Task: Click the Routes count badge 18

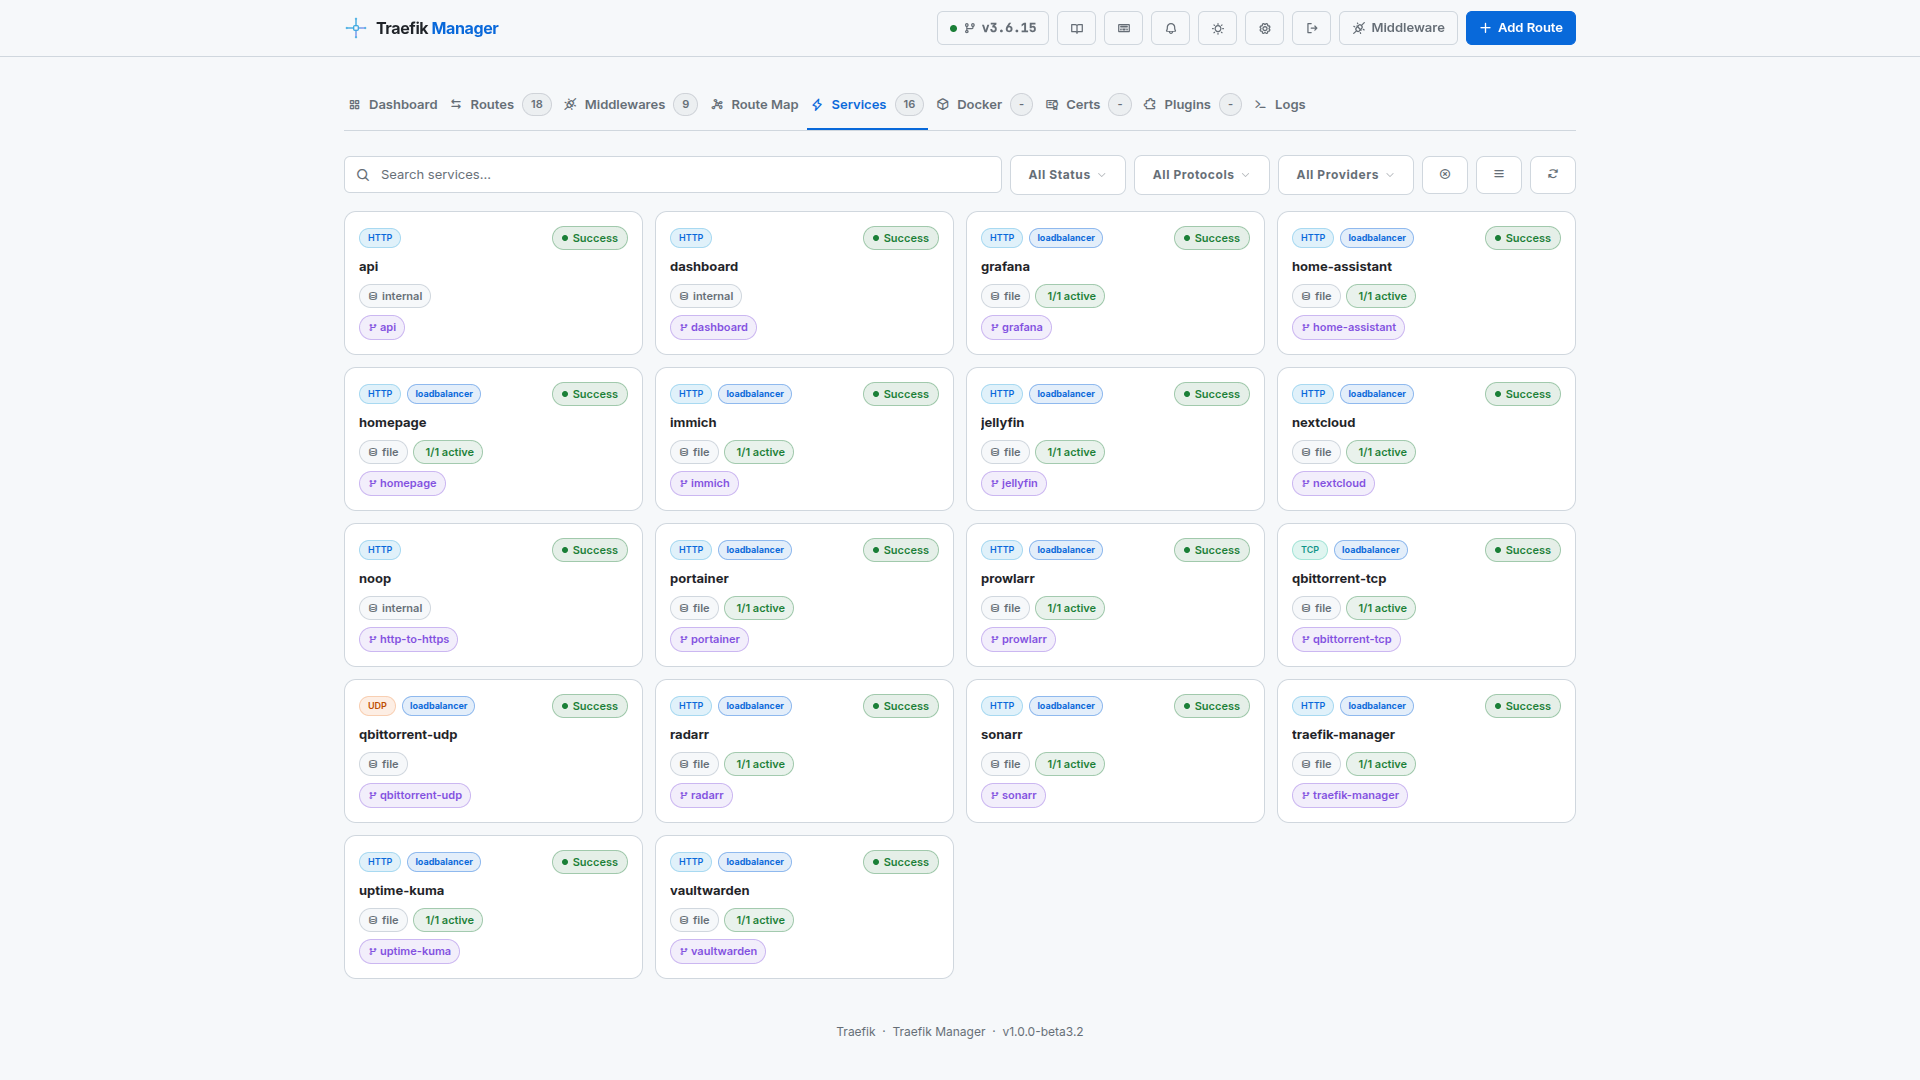Action: pos(537,105)
